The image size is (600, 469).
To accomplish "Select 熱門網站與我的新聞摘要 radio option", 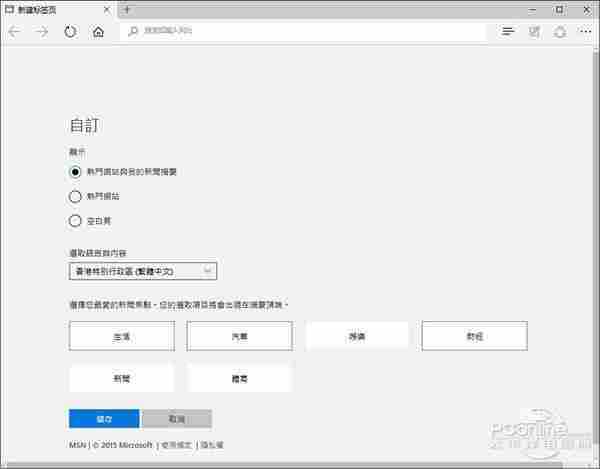I will (75, 171).
